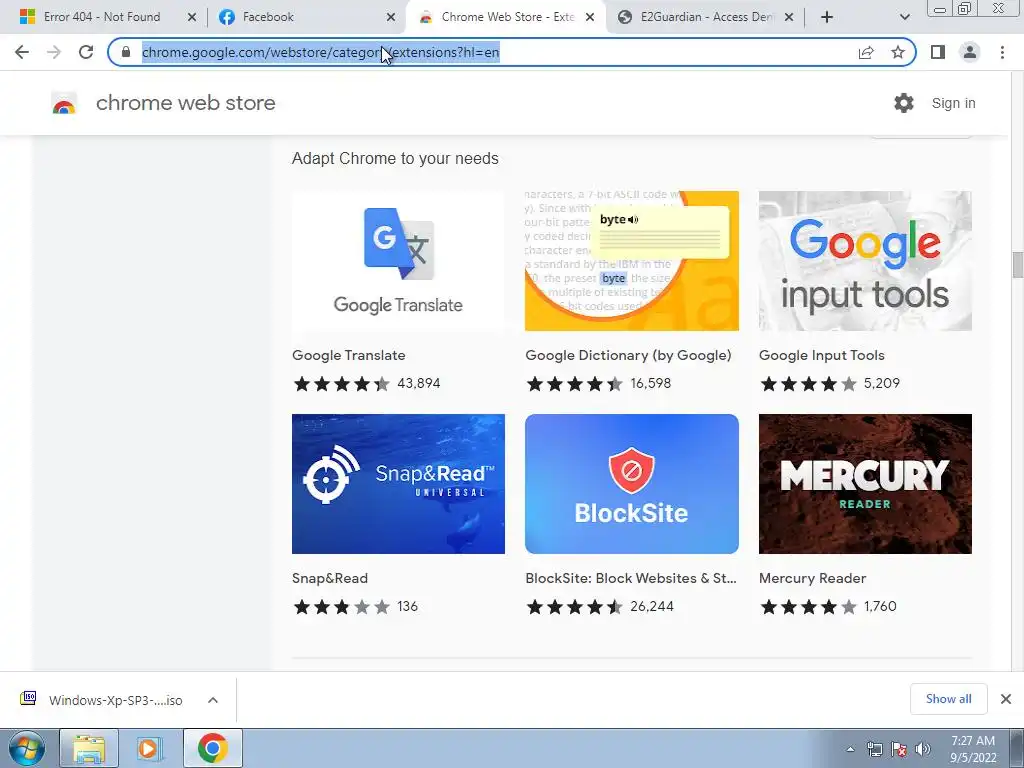Screen dimensions: 1024x768
Task: Click the vertical page scrollbar thumb
Action: pyautogui.click(x=1017, y=264)
